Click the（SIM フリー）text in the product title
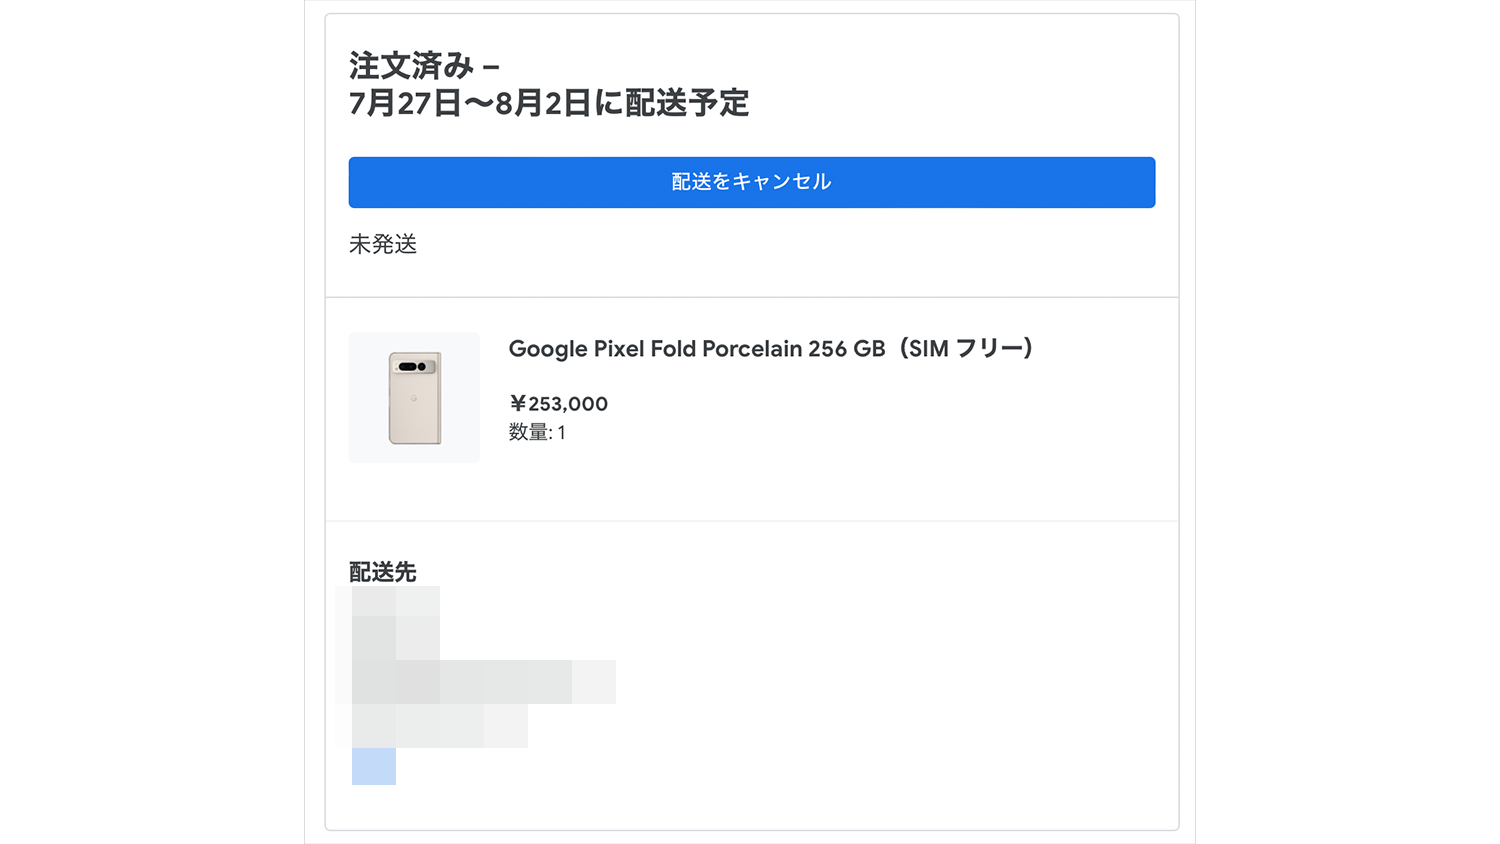The width and height of the screenshot is (1500, 844). 966,349
